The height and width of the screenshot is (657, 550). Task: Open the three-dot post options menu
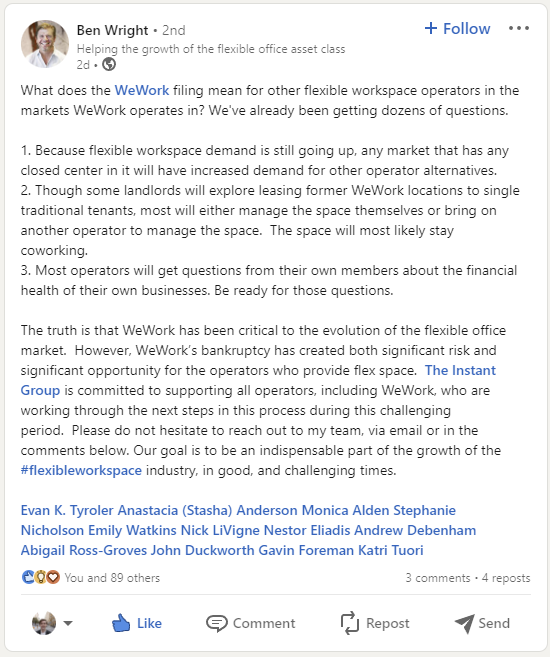point(519,28)
